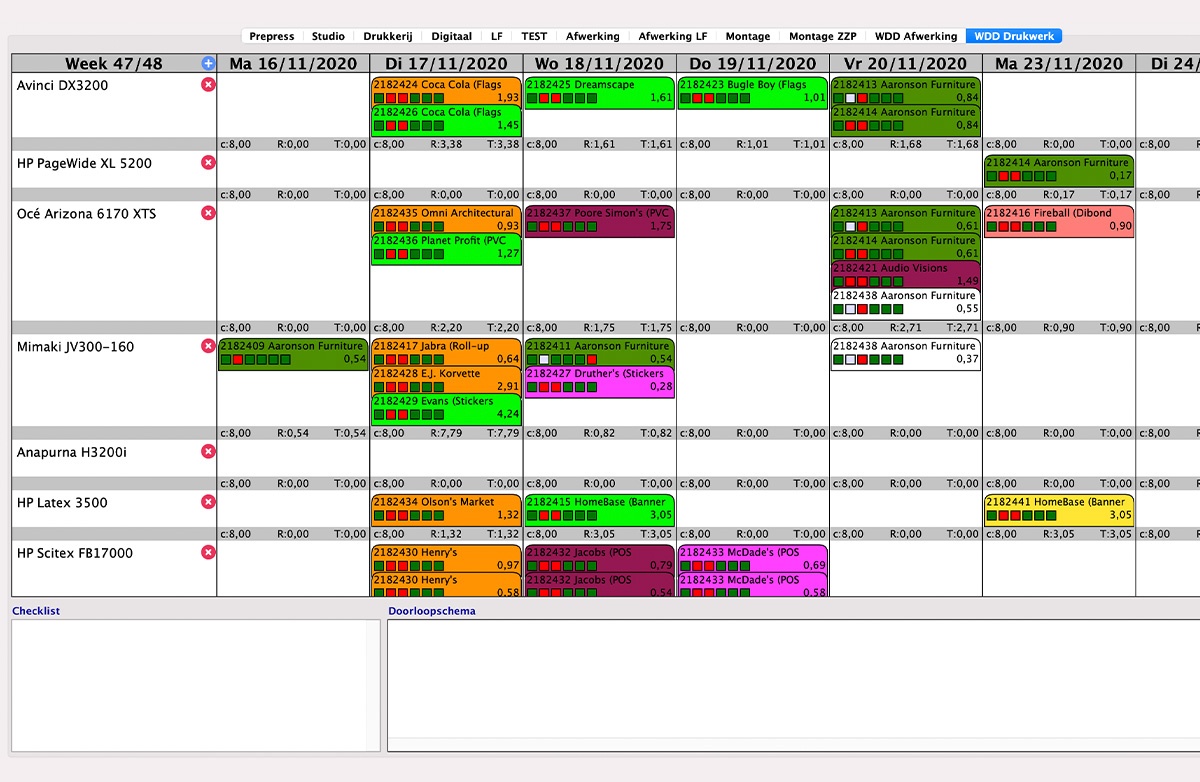The image size is (1200, 782).
Task: Select the WDD Drukwerk tab
Action: [1014, 36]
